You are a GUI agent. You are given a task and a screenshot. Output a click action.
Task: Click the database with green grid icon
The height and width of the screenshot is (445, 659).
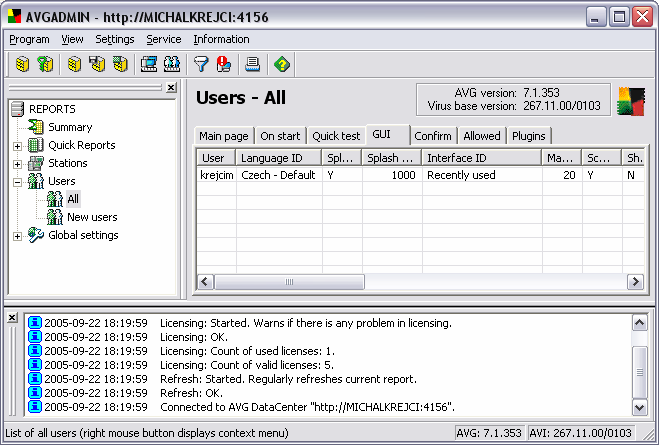[120, 64]
